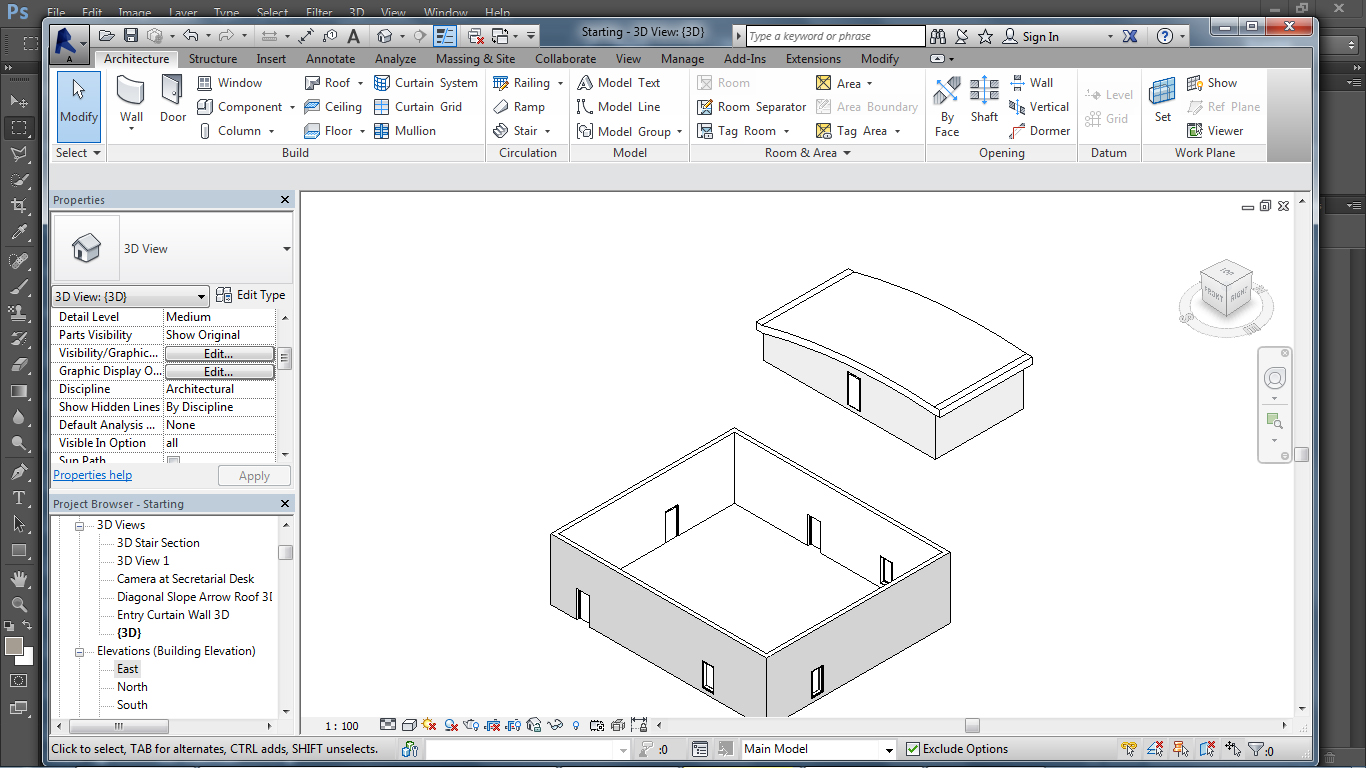The height and width of the screenshot is (768, 1366).
Task: Select the Shaft opening tool
Action: [984, 101]
